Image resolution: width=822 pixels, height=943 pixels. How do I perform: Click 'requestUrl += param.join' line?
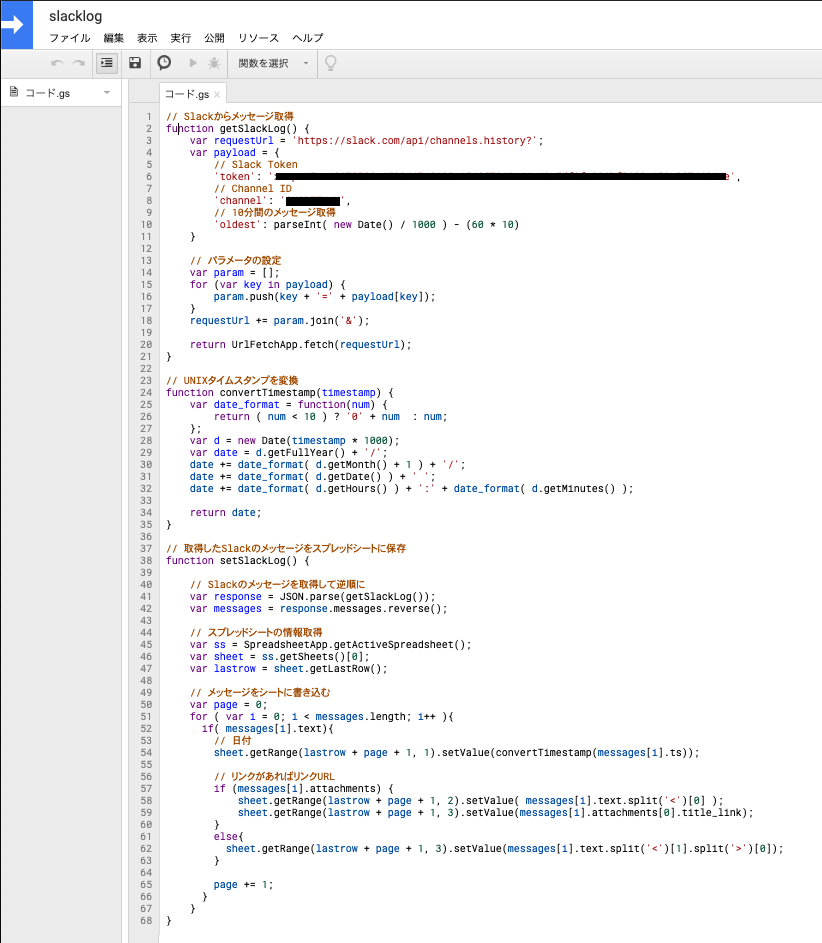(280, 321)
